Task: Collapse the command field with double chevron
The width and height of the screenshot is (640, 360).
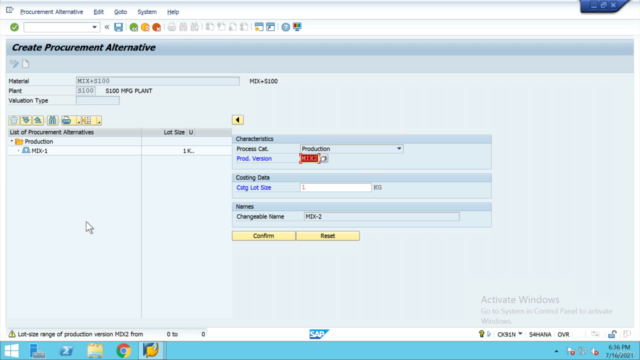Action: [107, 27]
